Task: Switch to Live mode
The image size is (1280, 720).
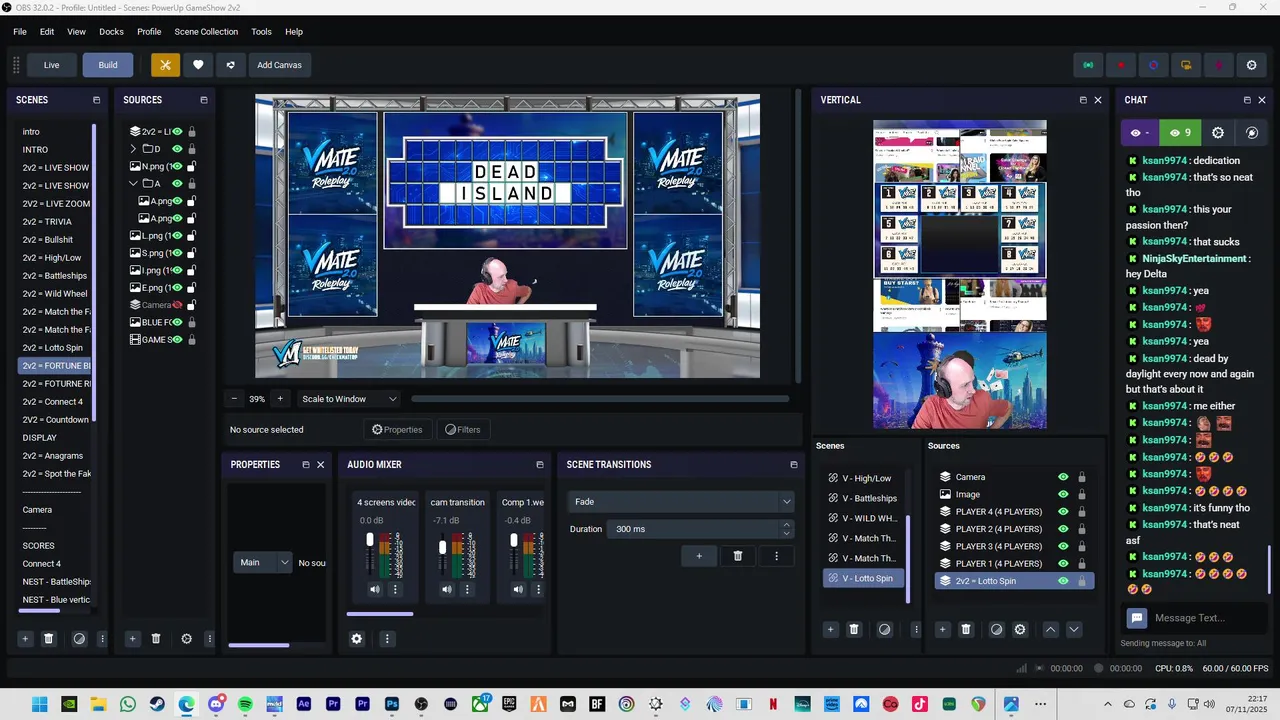Action: (51, 65)
